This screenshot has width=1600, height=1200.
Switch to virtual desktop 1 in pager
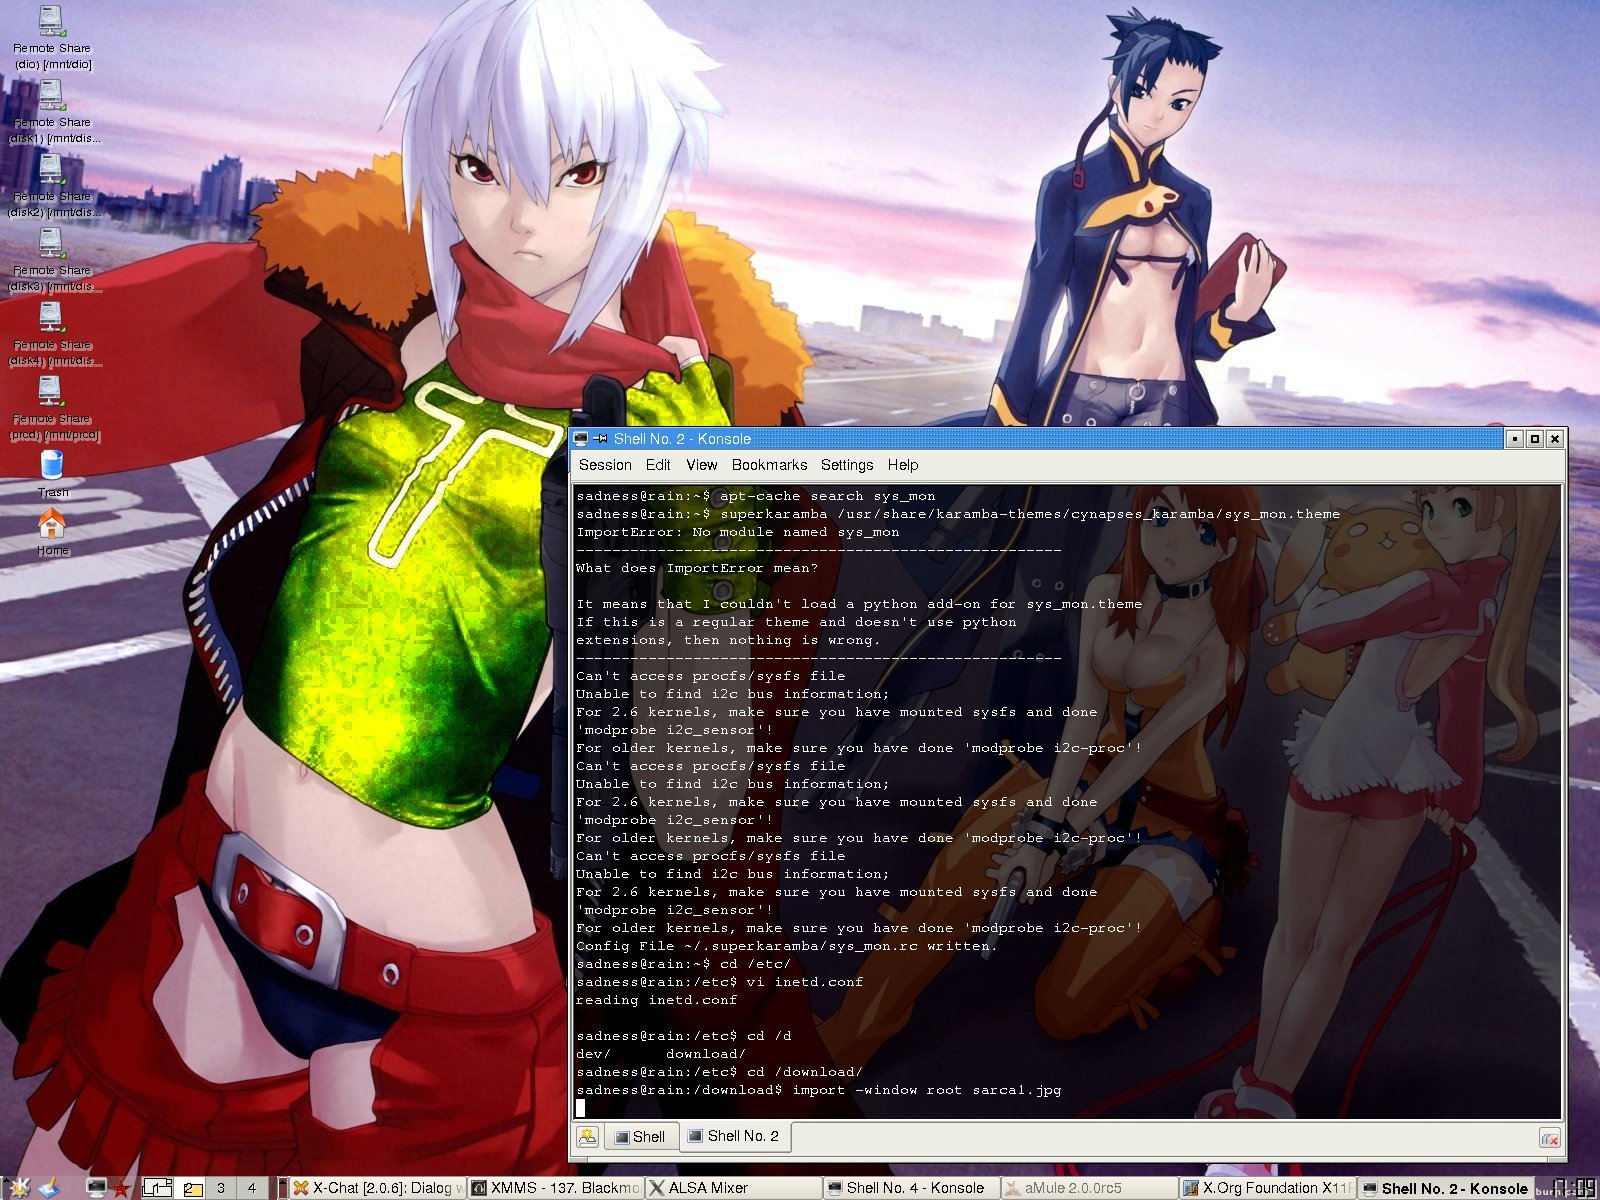point(157,1188)
